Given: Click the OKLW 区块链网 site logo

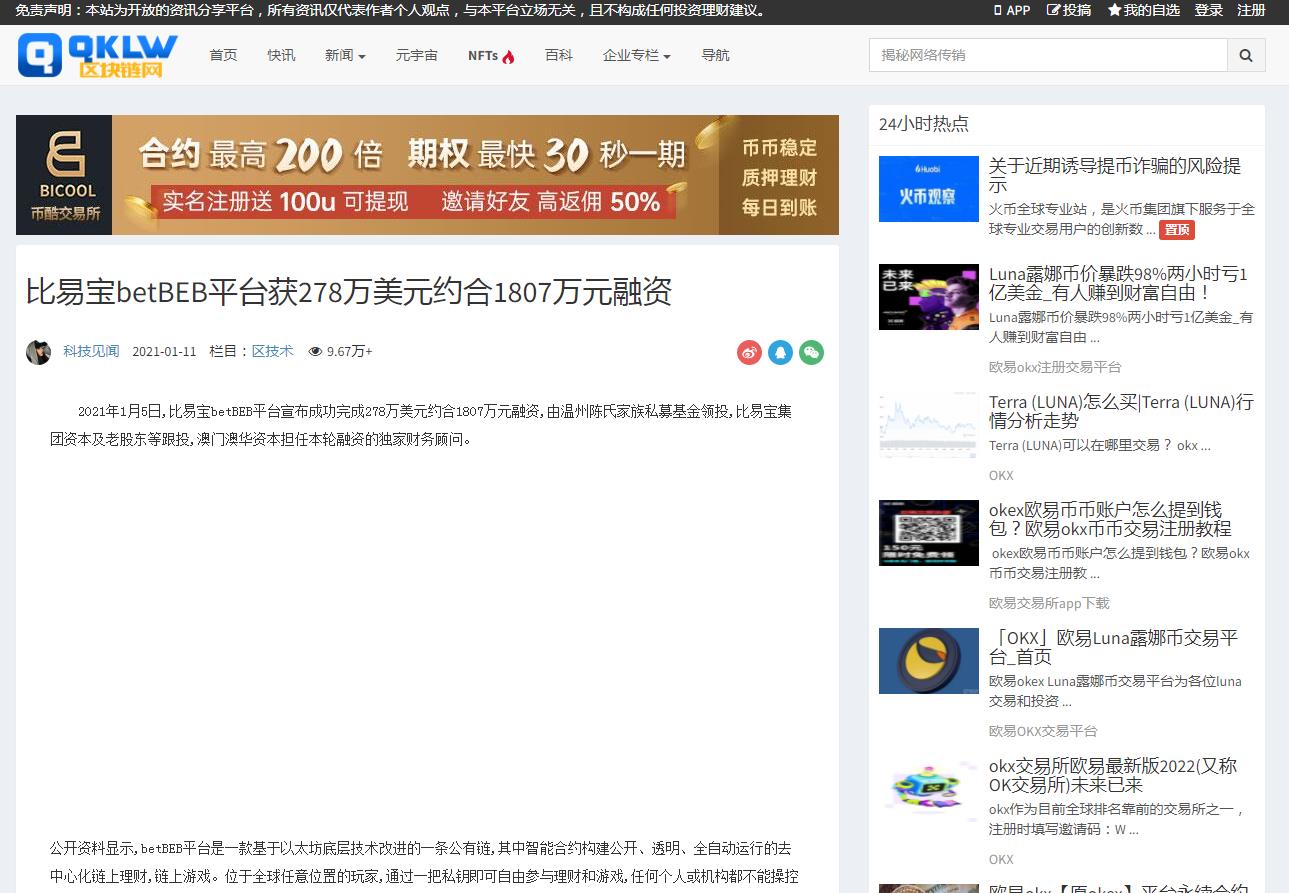Looking at the screenshot, I should [x=98, y=55].
